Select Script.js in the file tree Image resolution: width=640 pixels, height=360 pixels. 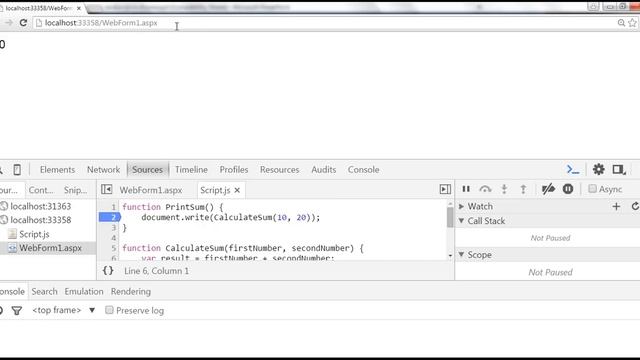[34, 234]
